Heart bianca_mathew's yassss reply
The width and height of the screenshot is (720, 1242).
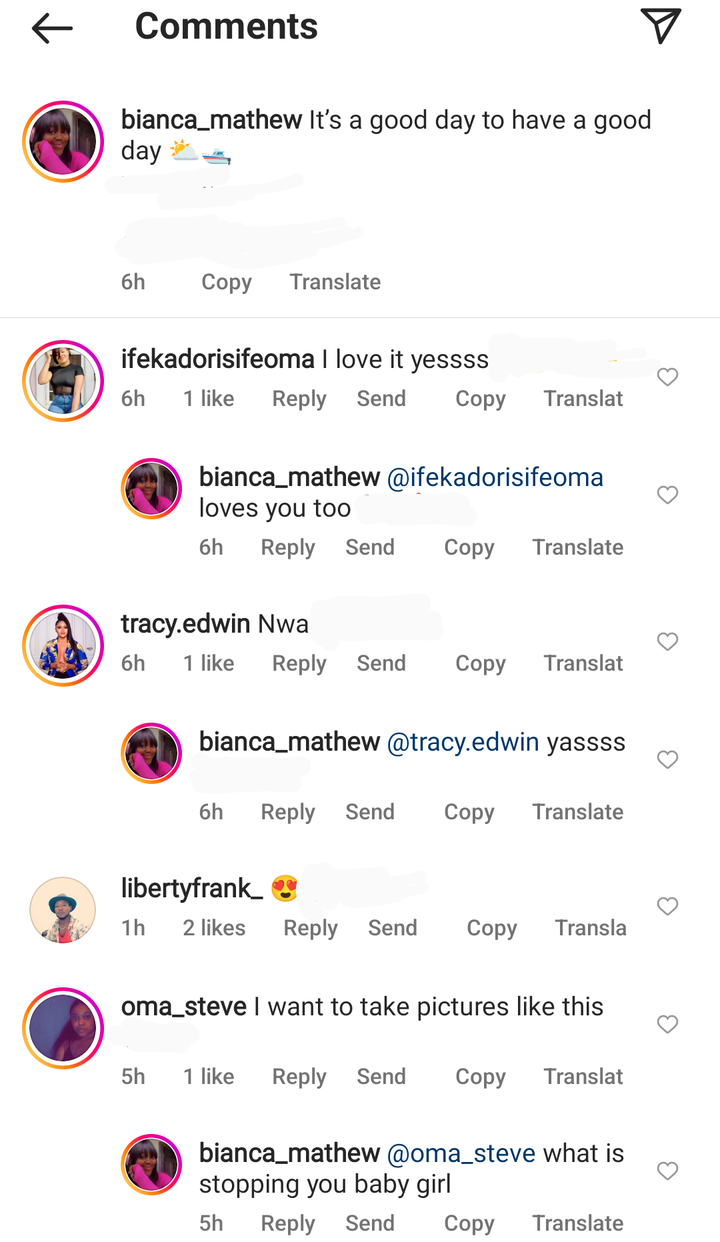pos(667,760)
